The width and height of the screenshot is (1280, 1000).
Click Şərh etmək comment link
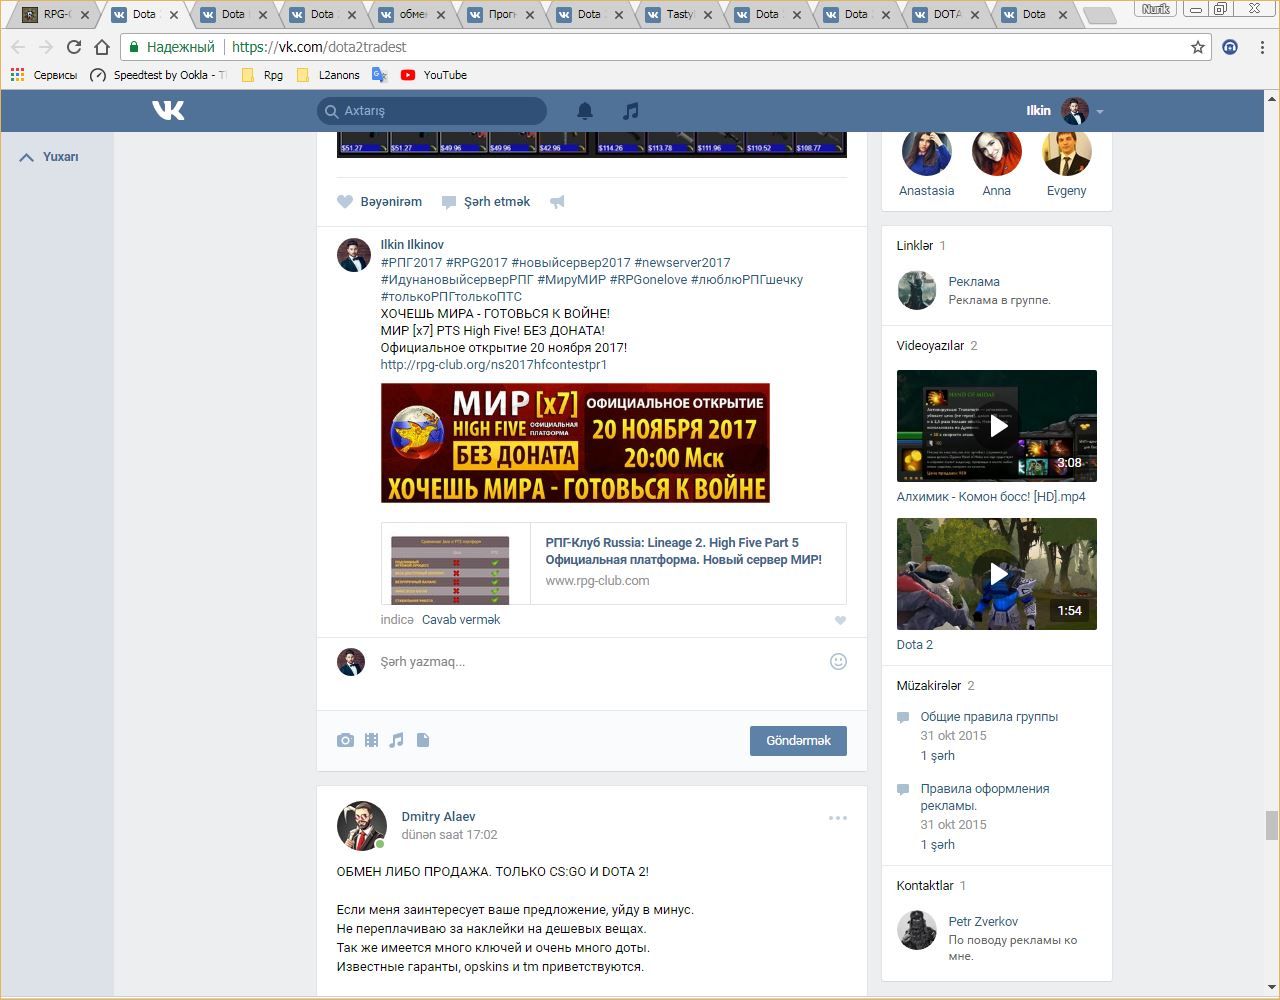[x=486, y=202]
